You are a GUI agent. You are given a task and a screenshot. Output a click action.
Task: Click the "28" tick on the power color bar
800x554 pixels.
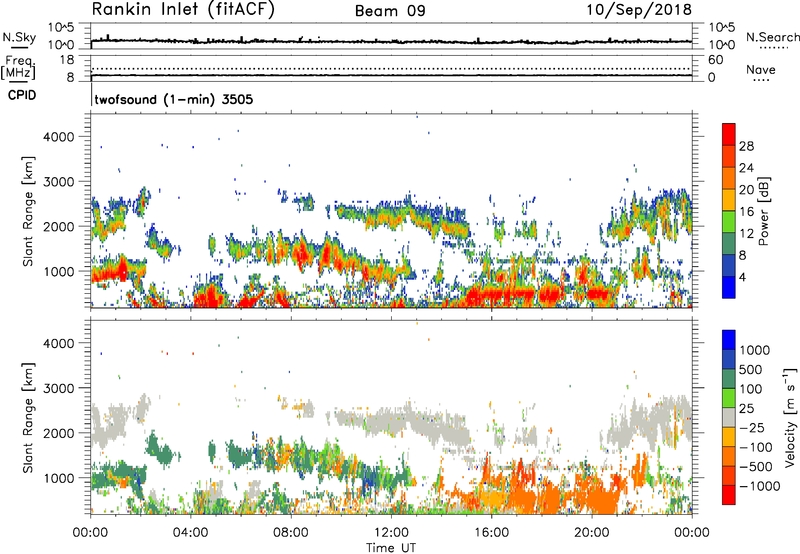[746, 146]
